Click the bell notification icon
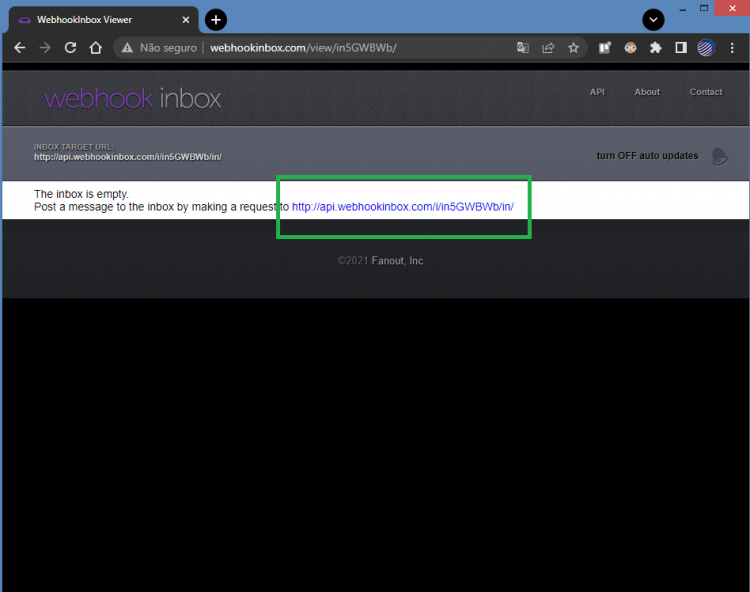Viewport: 750px width, 592px height. 719,156
